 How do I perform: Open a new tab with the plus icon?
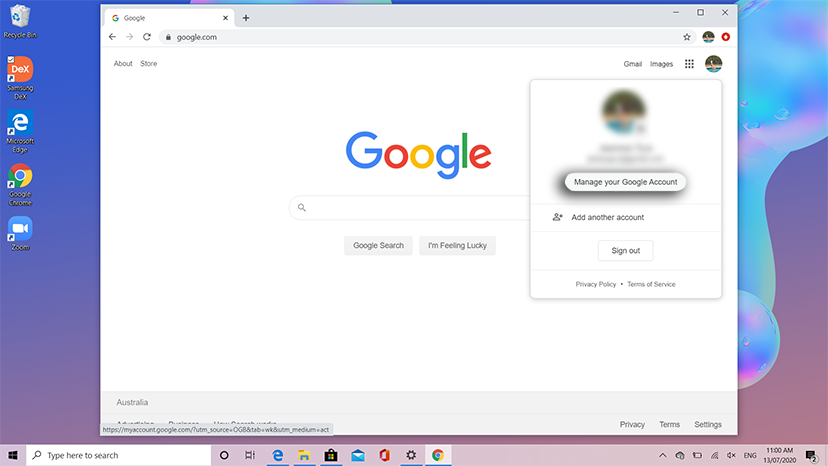(x=246, y=18)
